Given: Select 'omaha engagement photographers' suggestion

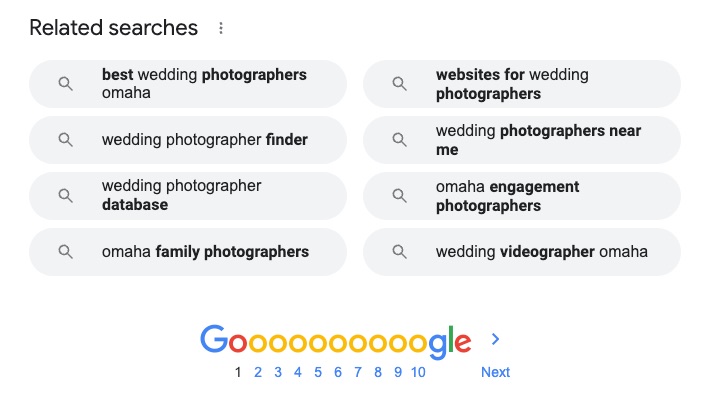Looking at the screenshot, I should pyautogui.click(x=522, y=196).
